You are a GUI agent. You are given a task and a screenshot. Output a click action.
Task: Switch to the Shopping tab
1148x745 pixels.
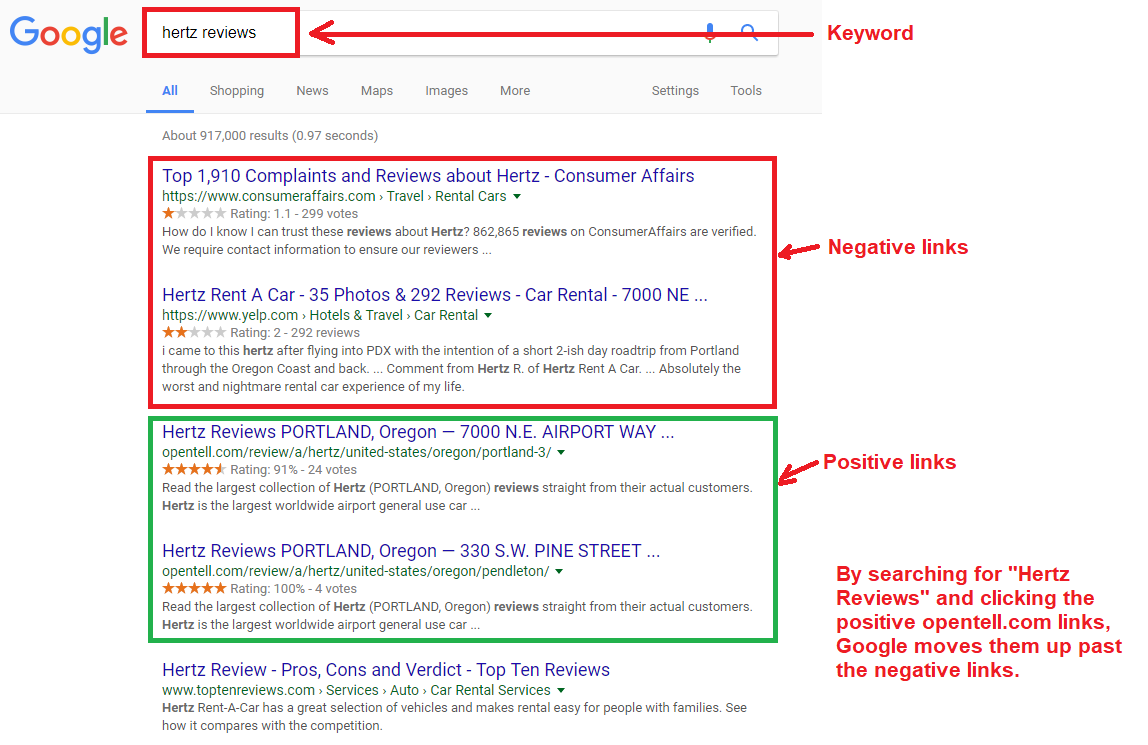236,91
